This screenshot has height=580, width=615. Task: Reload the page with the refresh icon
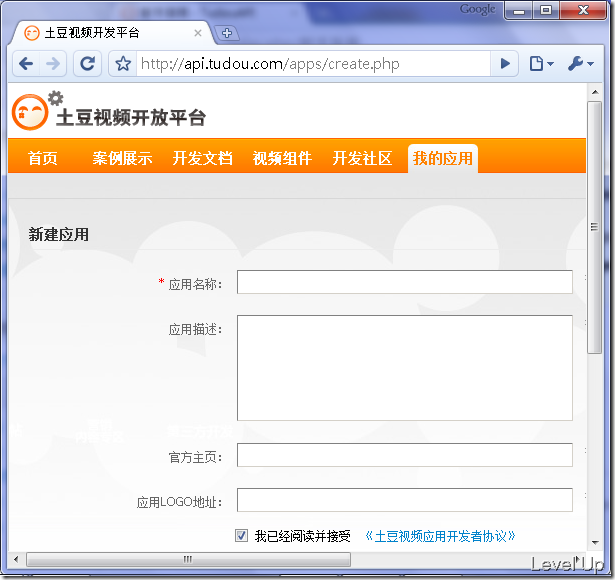[x=87, y=64]
